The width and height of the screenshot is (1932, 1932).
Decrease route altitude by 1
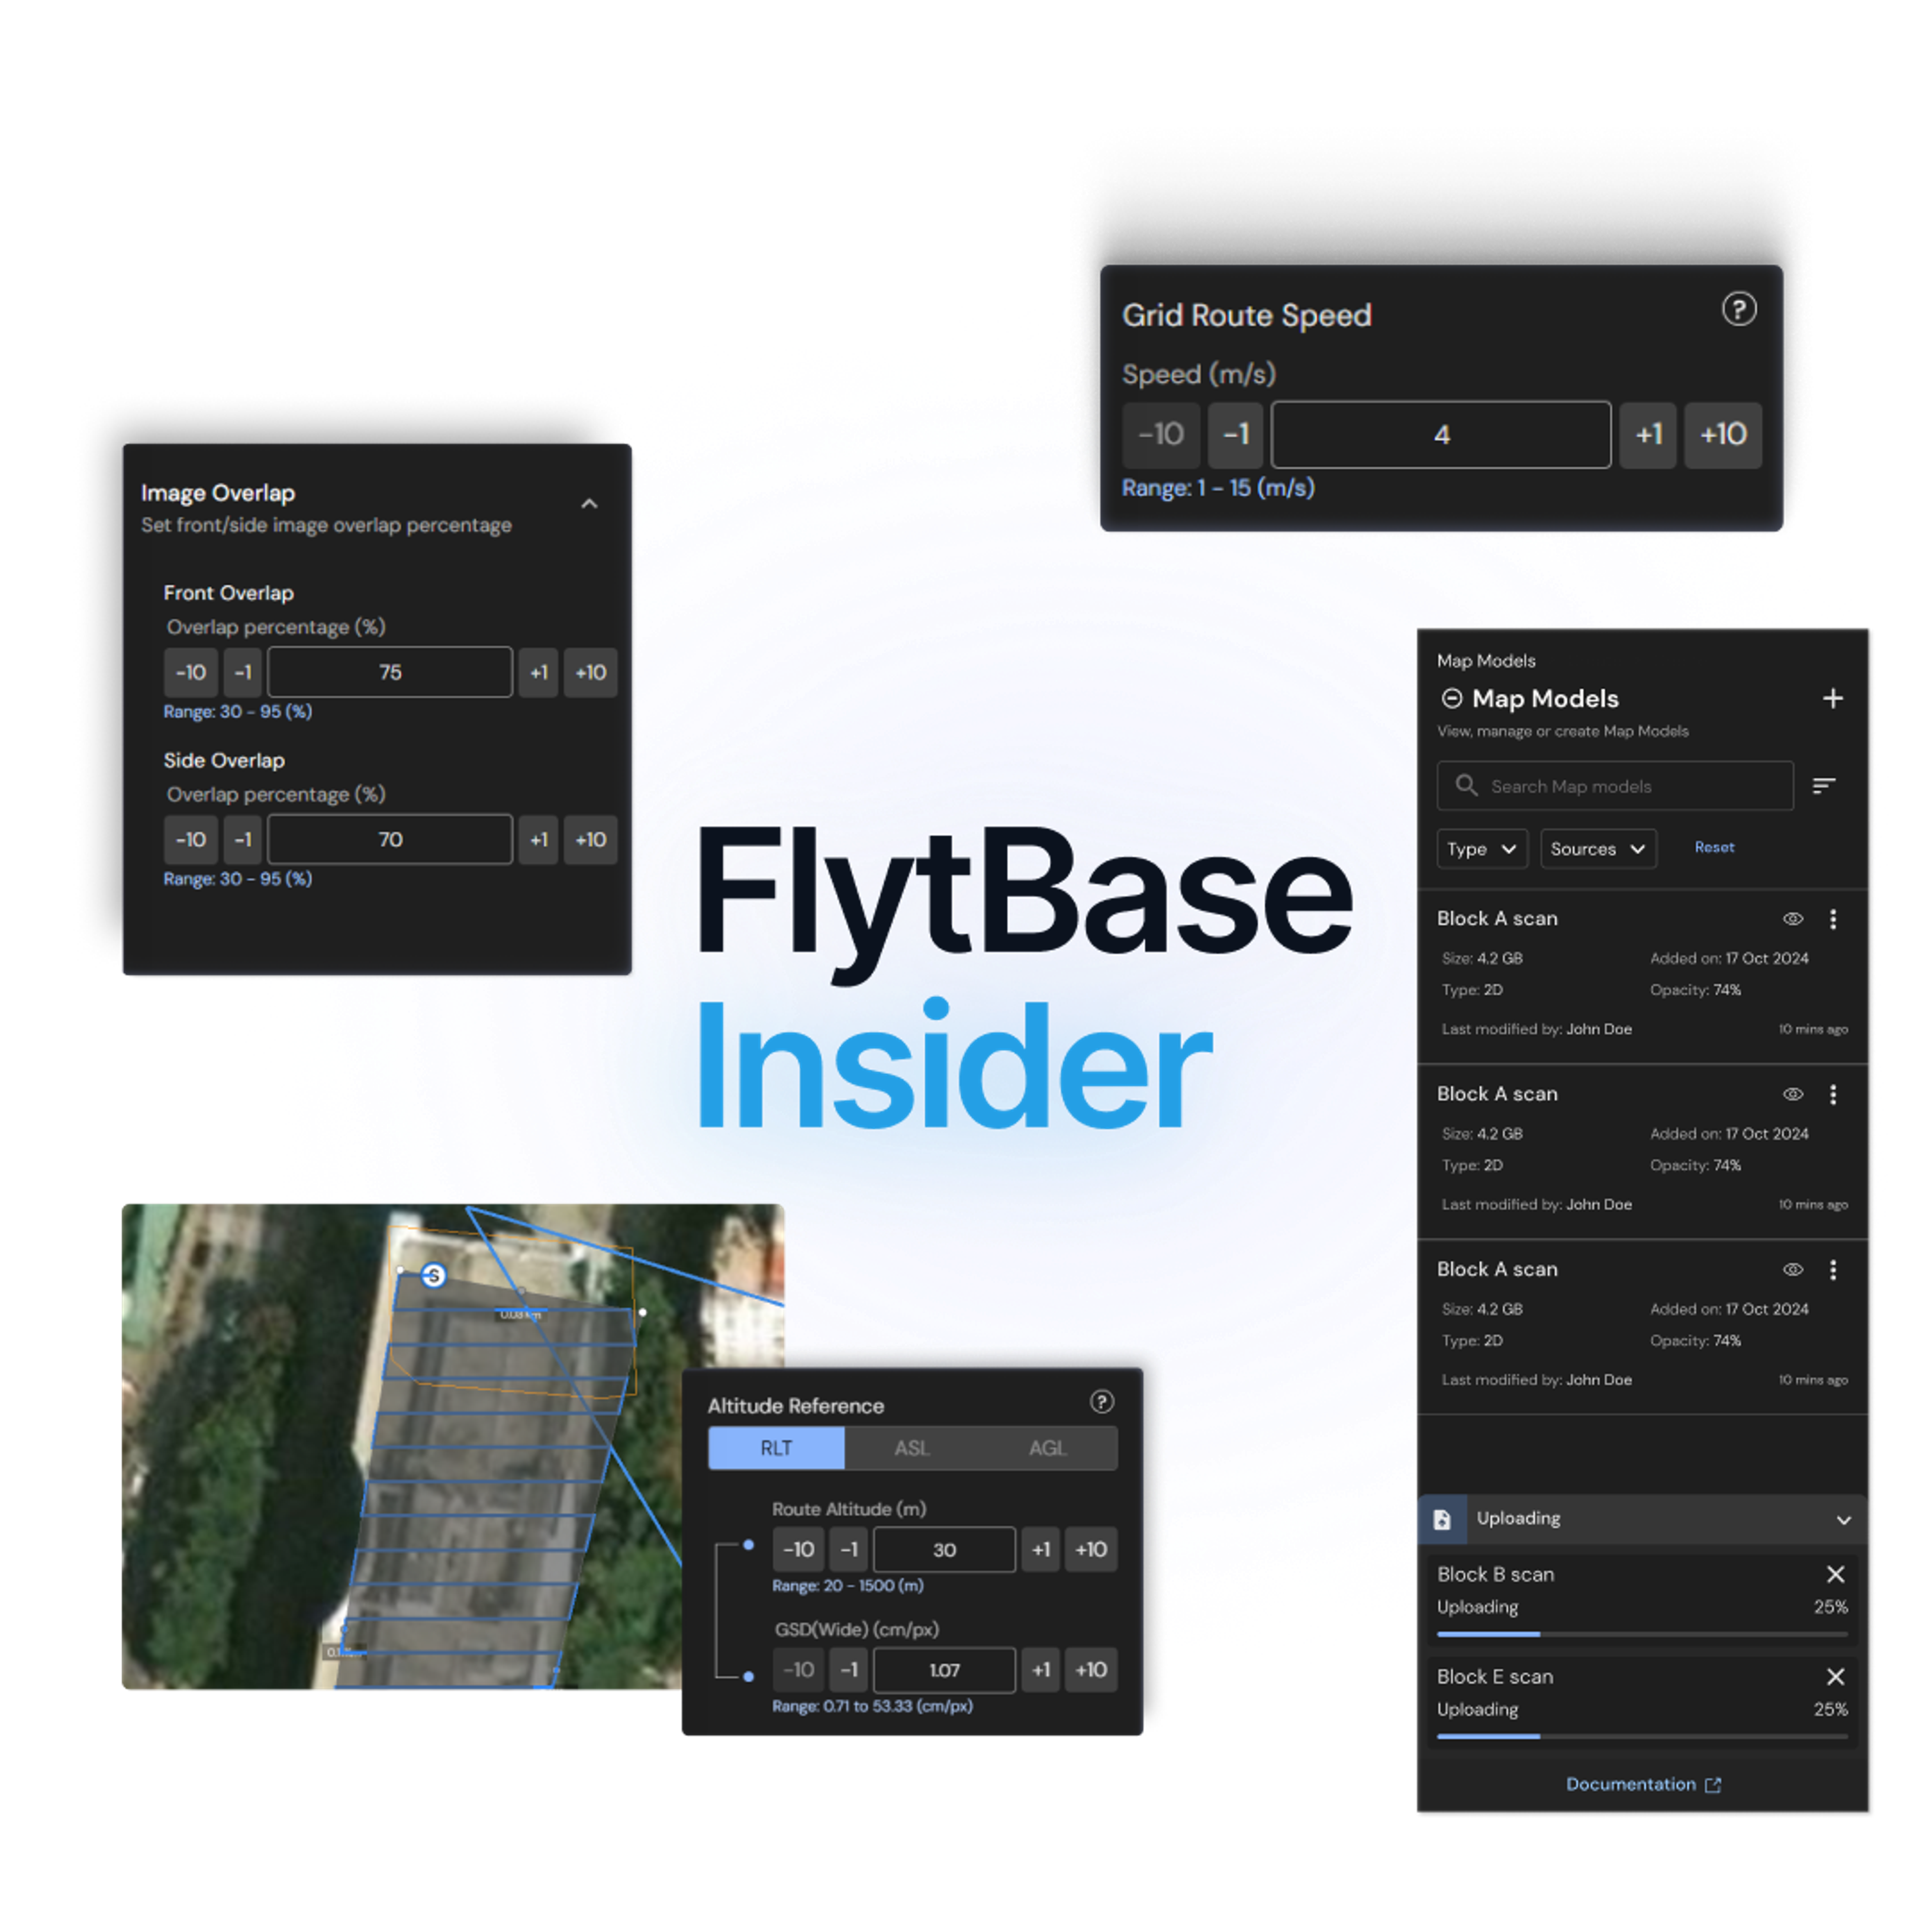pyautogui.click(x=848, y=1549)
